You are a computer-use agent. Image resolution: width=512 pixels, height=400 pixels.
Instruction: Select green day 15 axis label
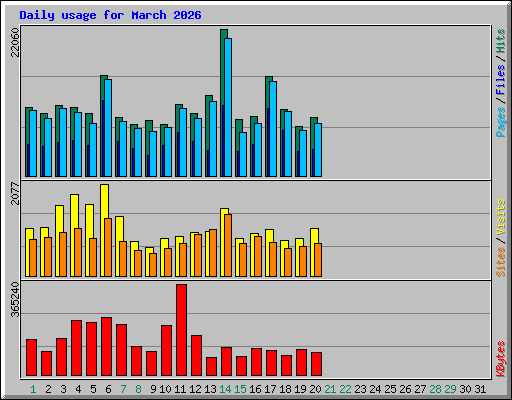point(240,389)
